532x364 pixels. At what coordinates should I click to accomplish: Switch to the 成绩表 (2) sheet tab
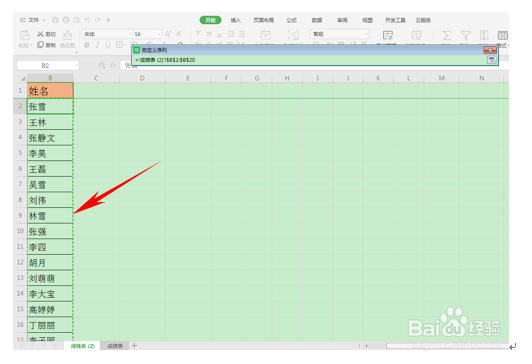click(82, 346)
